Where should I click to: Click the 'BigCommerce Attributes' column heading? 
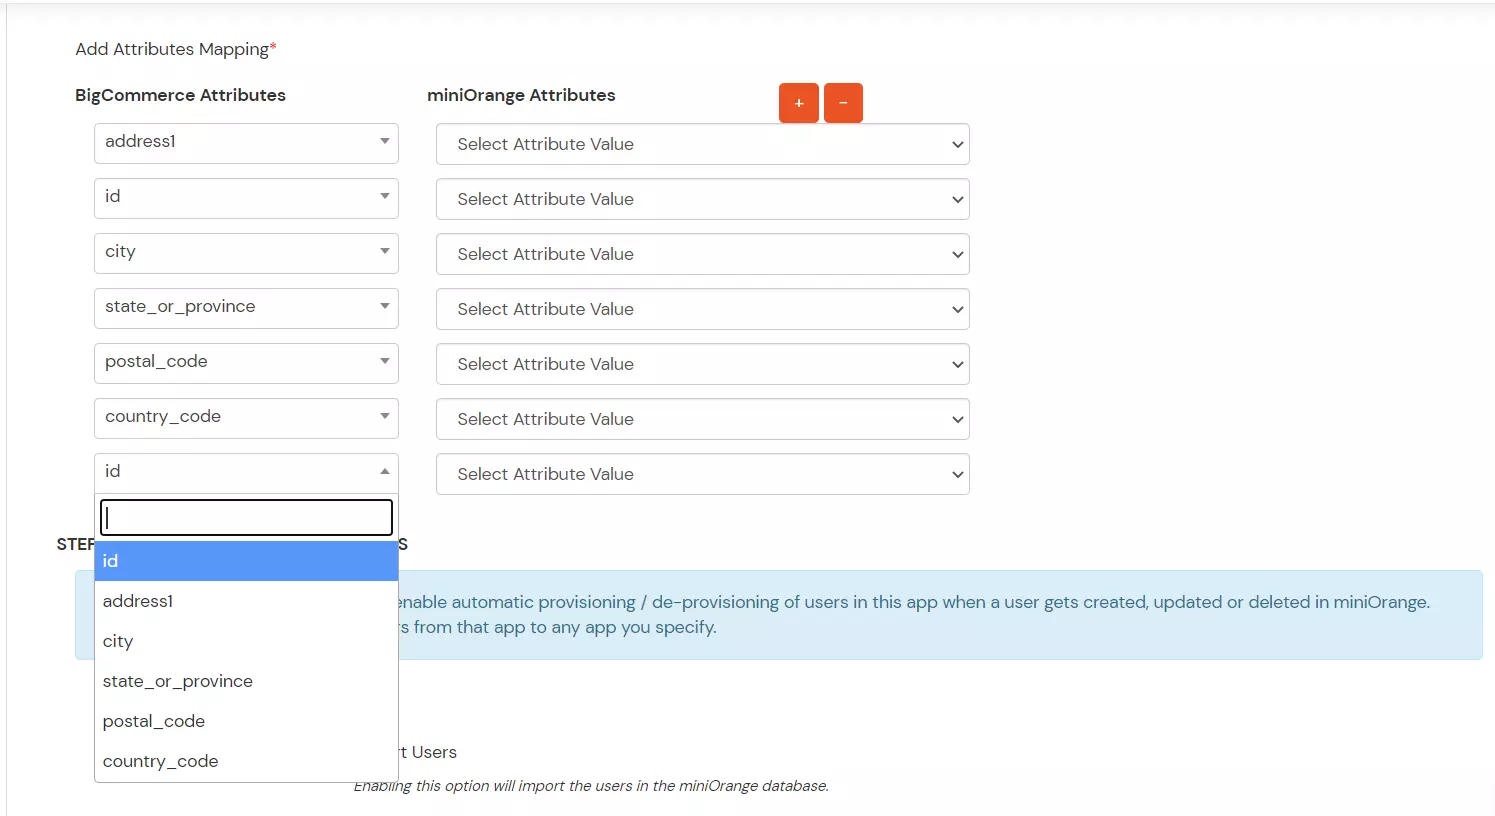pos(180,95)
